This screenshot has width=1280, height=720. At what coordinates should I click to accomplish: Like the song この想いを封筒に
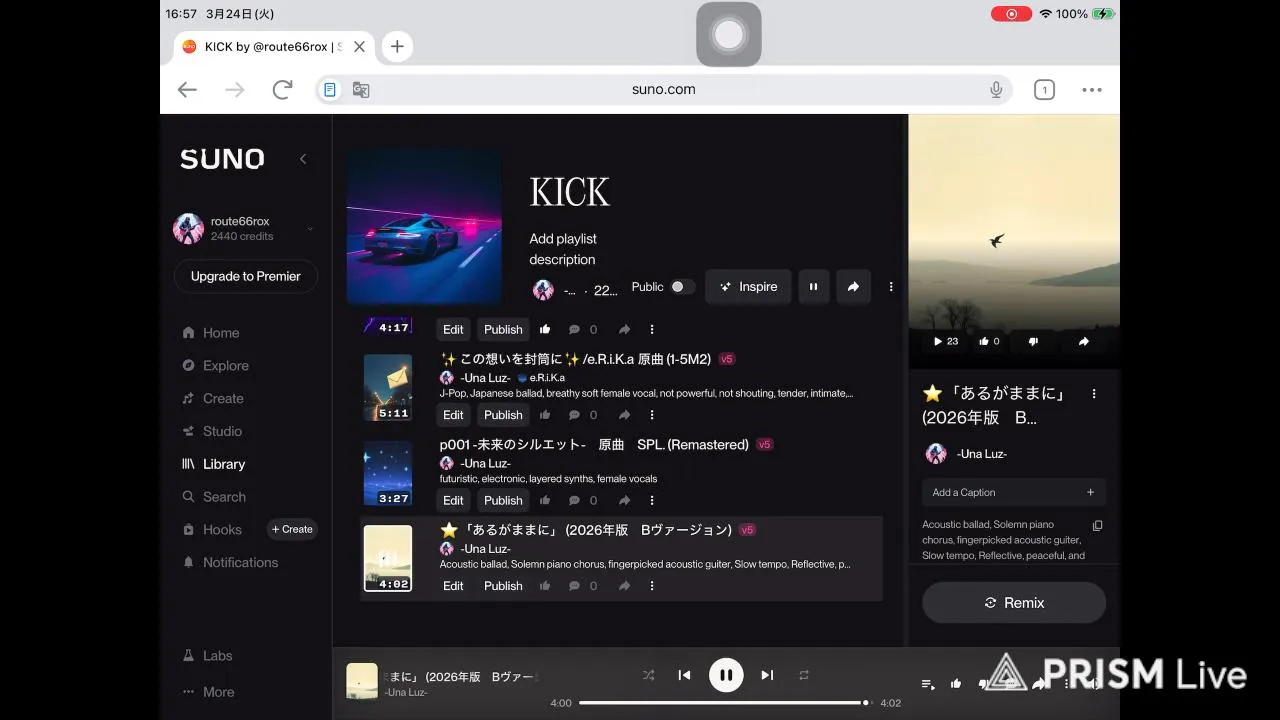pos(545,415)
